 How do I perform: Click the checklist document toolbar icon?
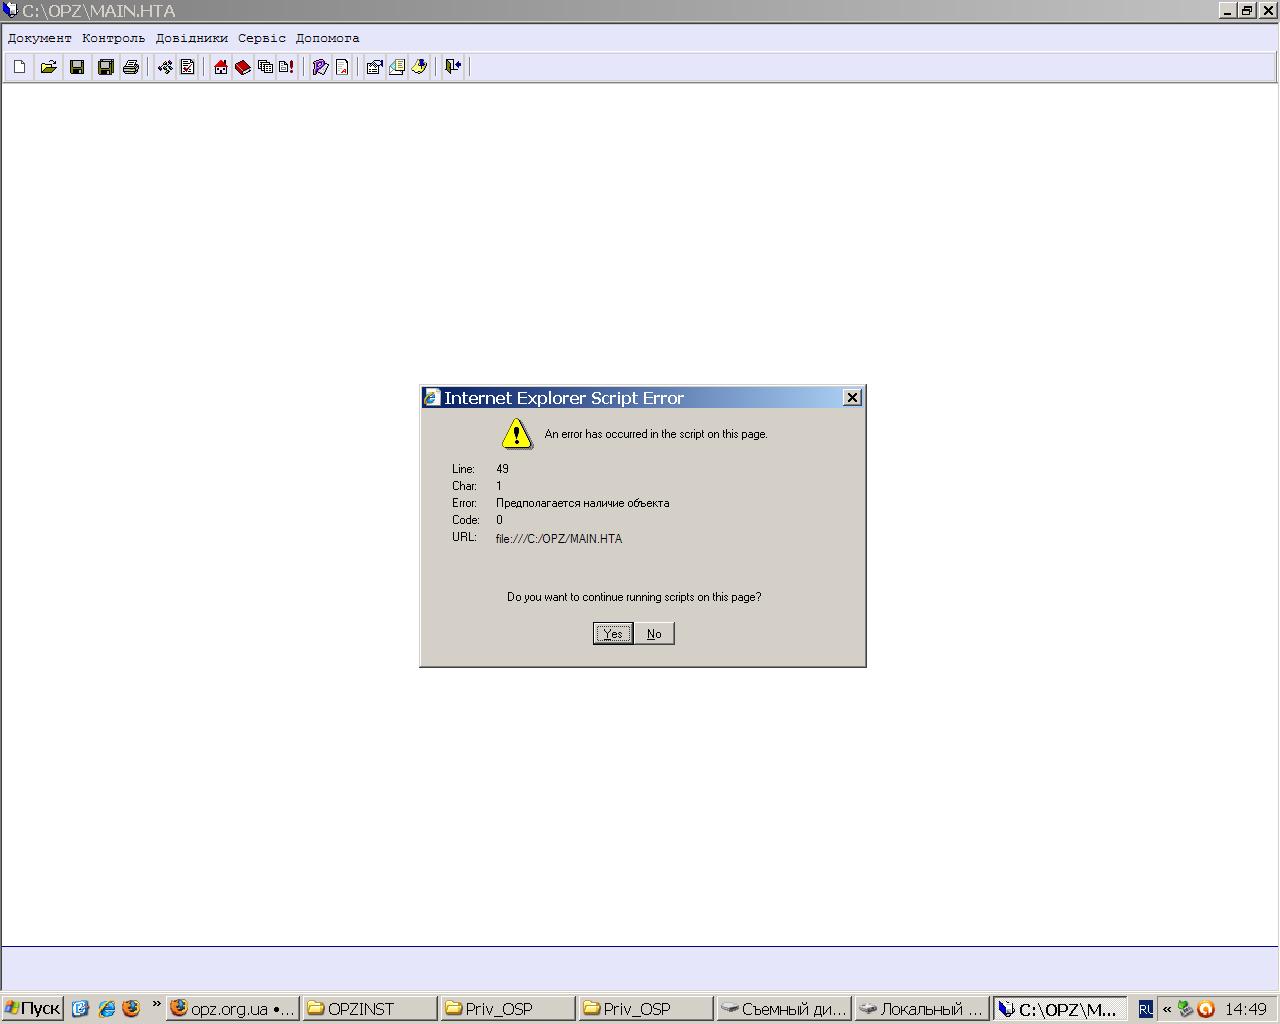pos(187,67)
